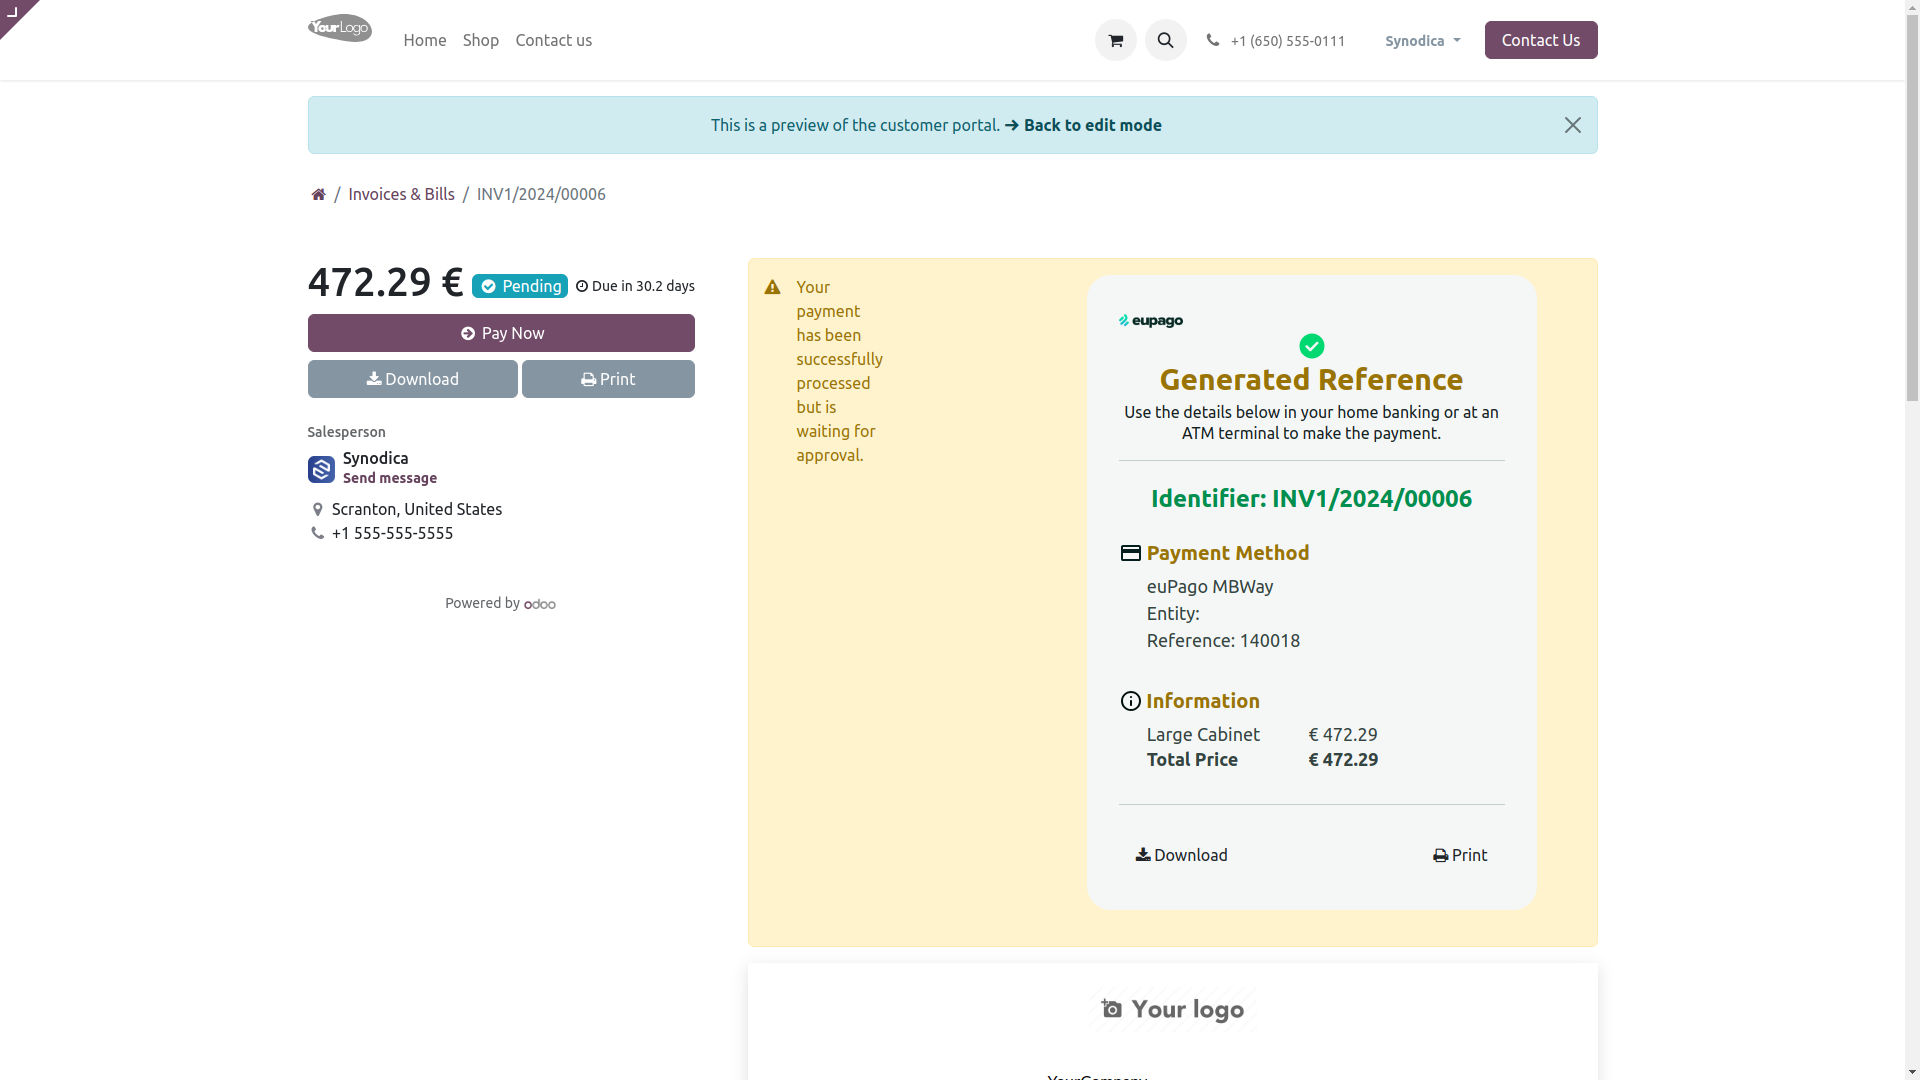The height and width of the screenshot is (1080, 1920).
Task: Open the shopping cart icon
Action: [x=1115, y=40]
